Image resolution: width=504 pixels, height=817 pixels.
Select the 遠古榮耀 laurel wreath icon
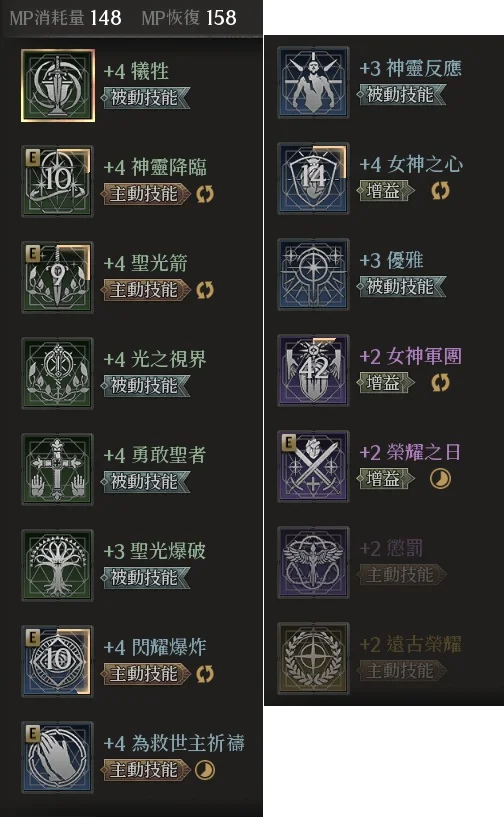pyautogui.click(x=313, y=658)
